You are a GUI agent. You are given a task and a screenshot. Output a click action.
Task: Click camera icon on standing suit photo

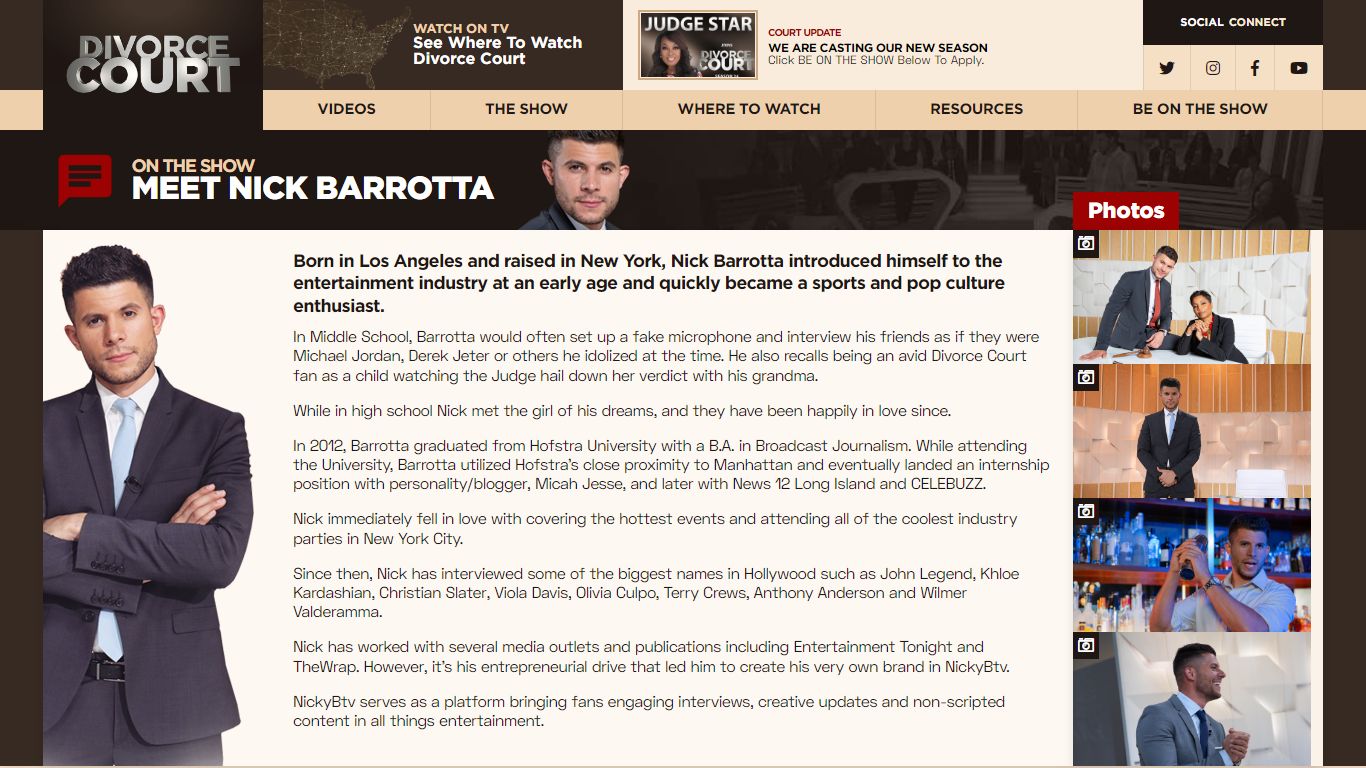1086,377
